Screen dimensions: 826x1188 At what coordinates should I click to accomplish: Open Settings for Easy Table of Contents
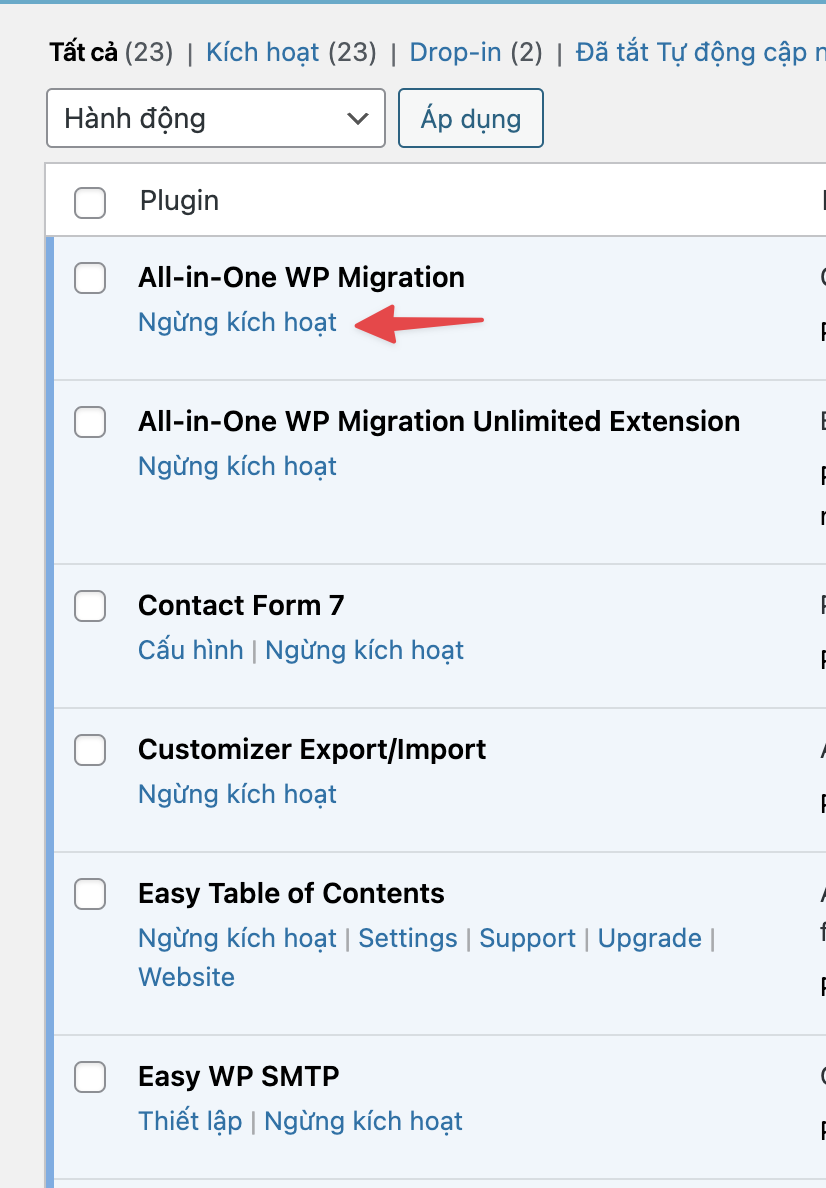pos(408,939)
